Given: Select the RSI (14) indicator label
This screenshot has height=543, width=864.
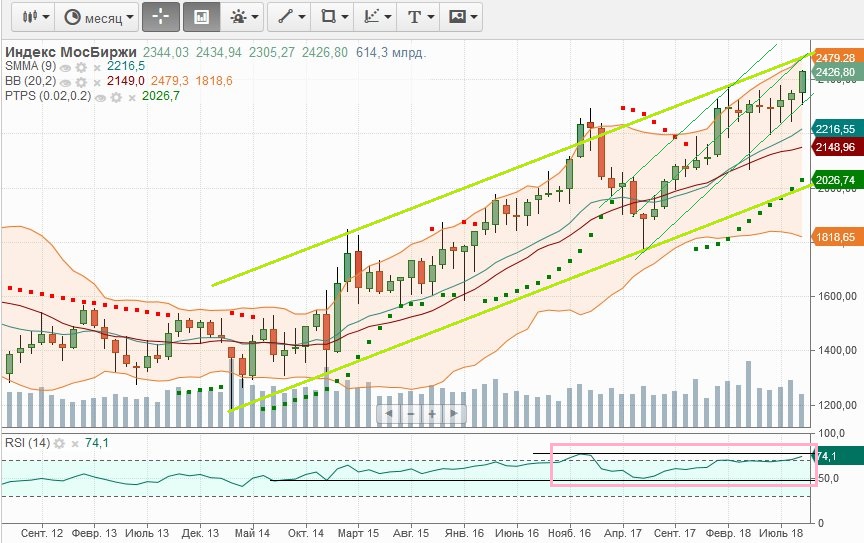Looking at the screenshot, I should [28, 443].
